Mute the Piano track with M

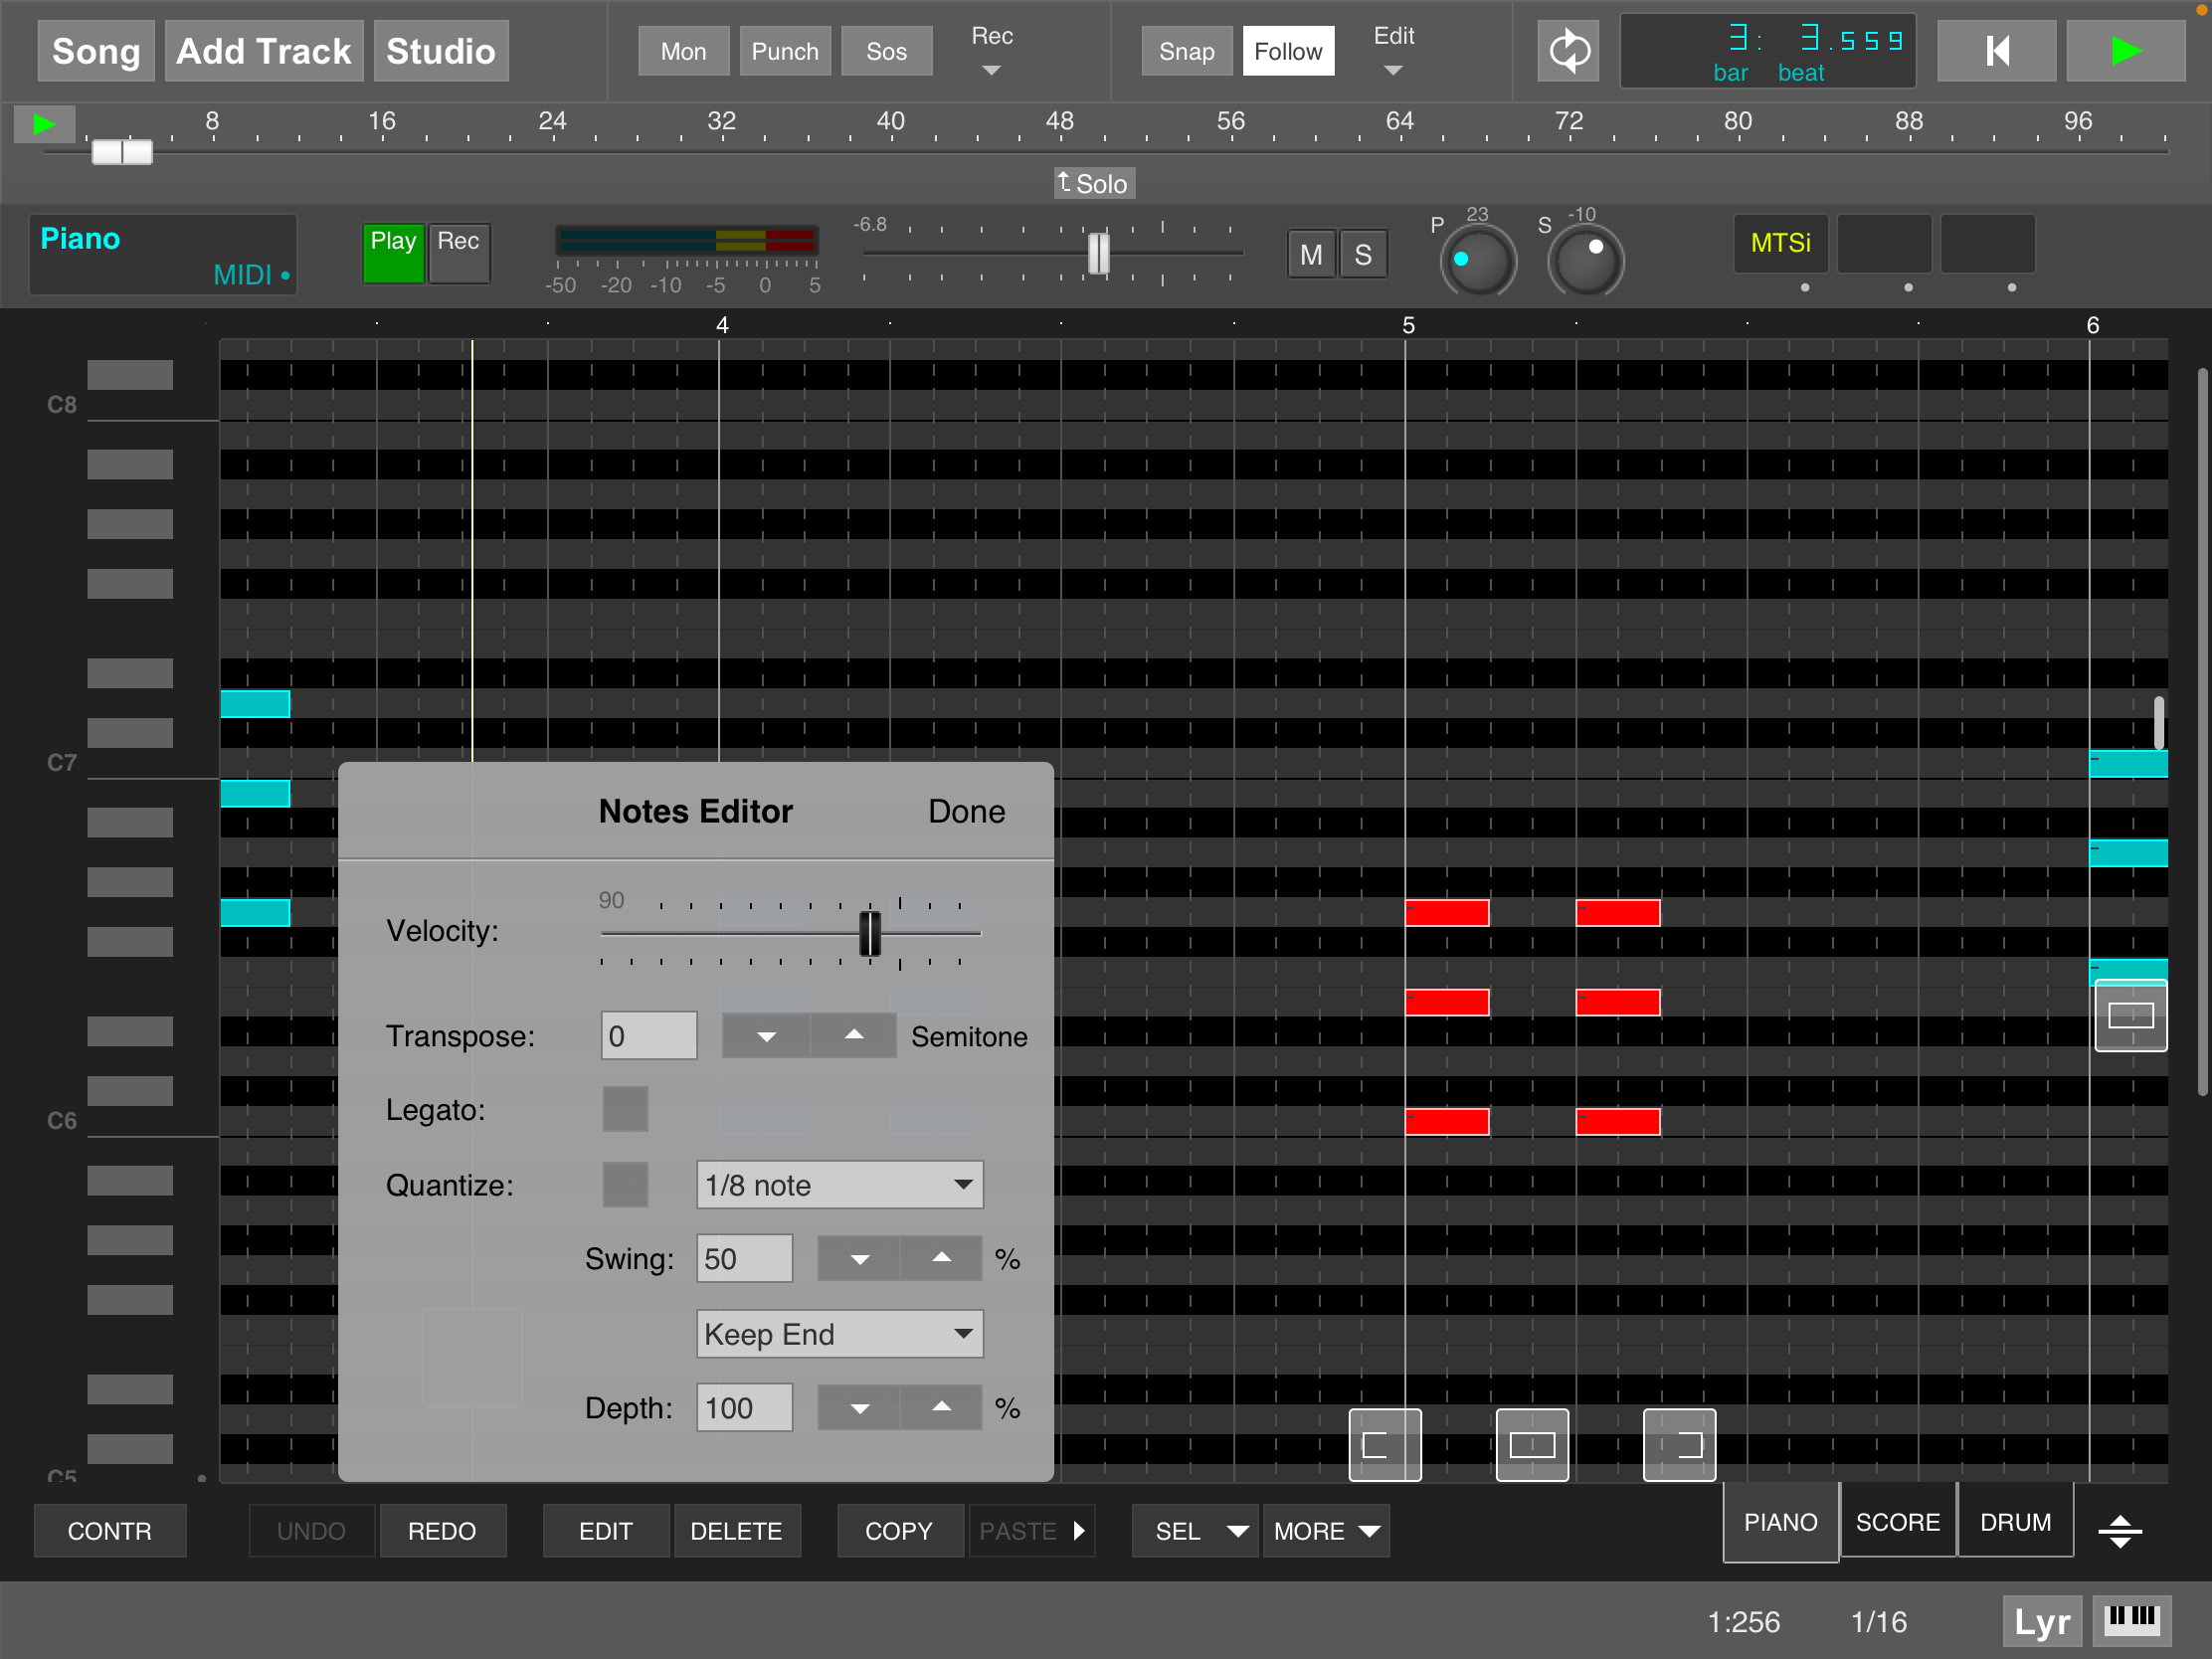(1311, 254)
